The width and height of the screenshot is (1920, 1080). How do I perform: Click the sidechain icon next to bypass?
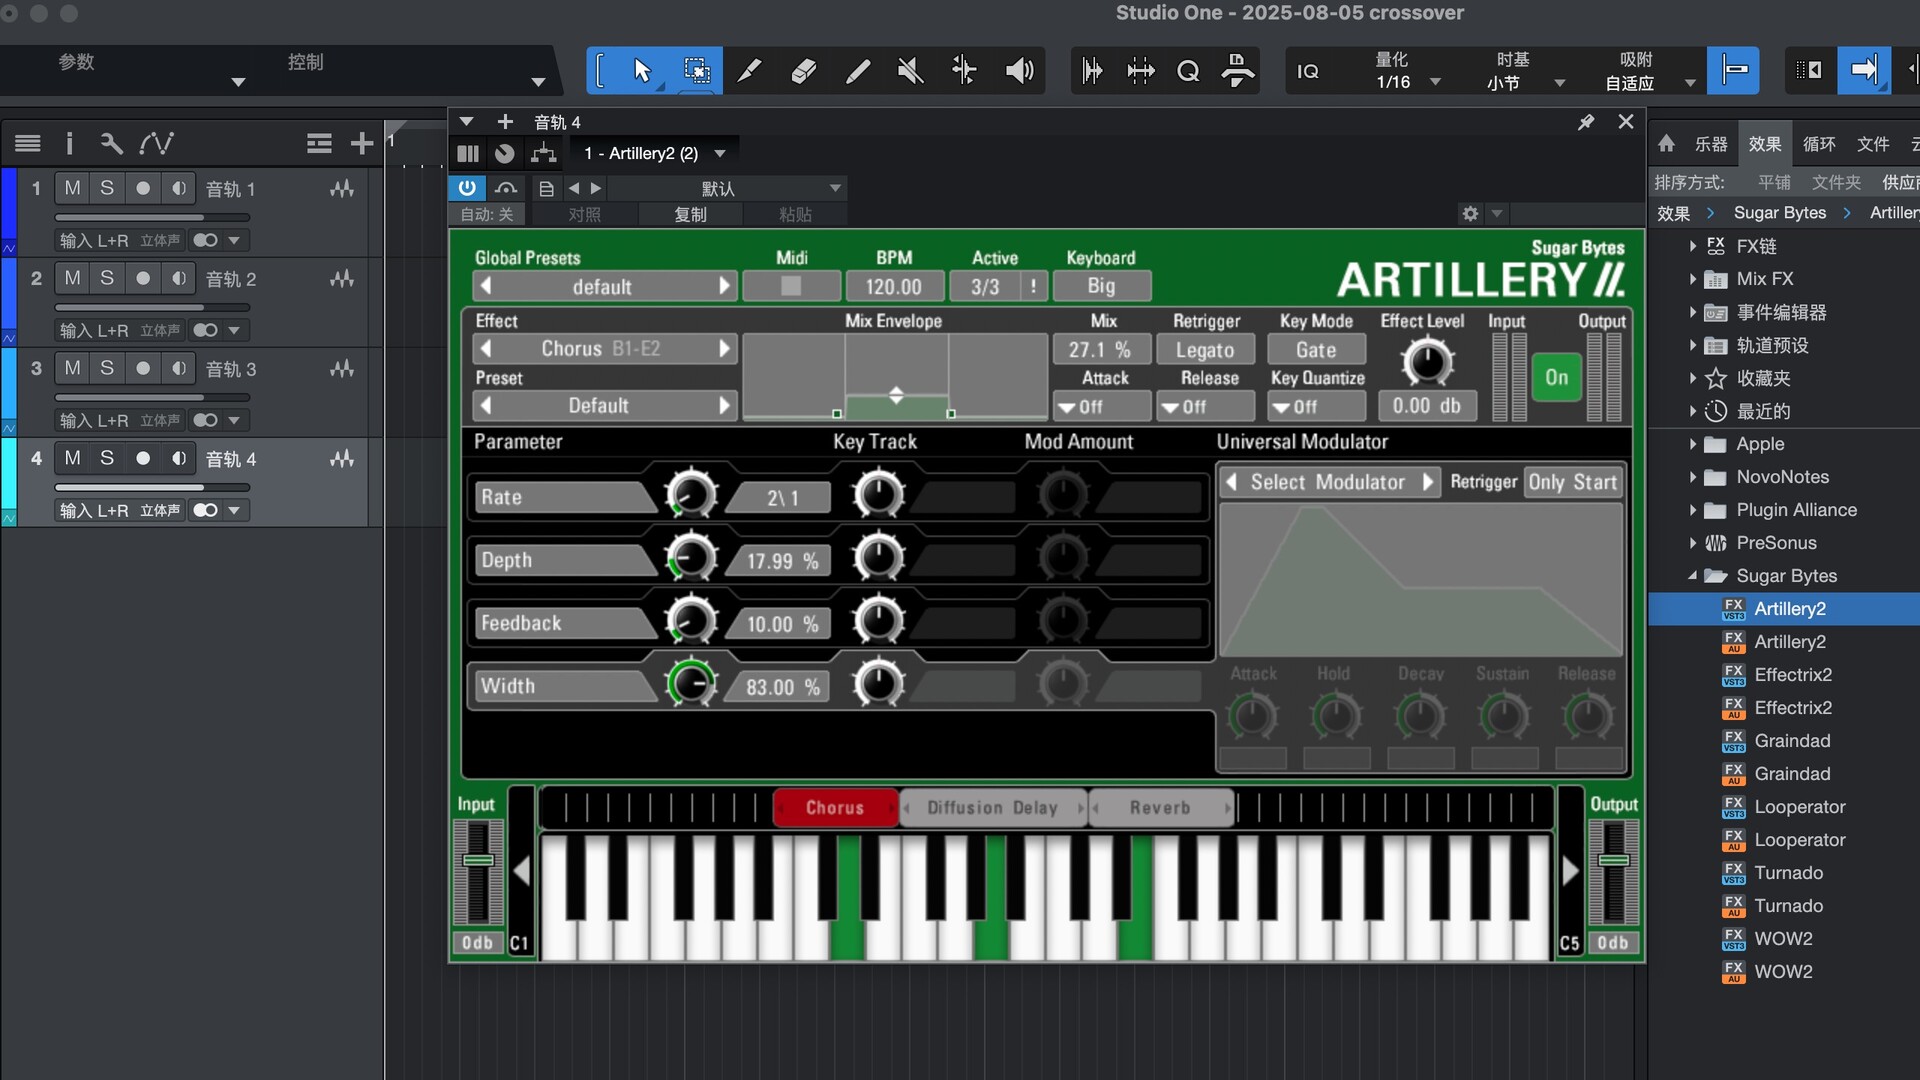pos(506,188)
